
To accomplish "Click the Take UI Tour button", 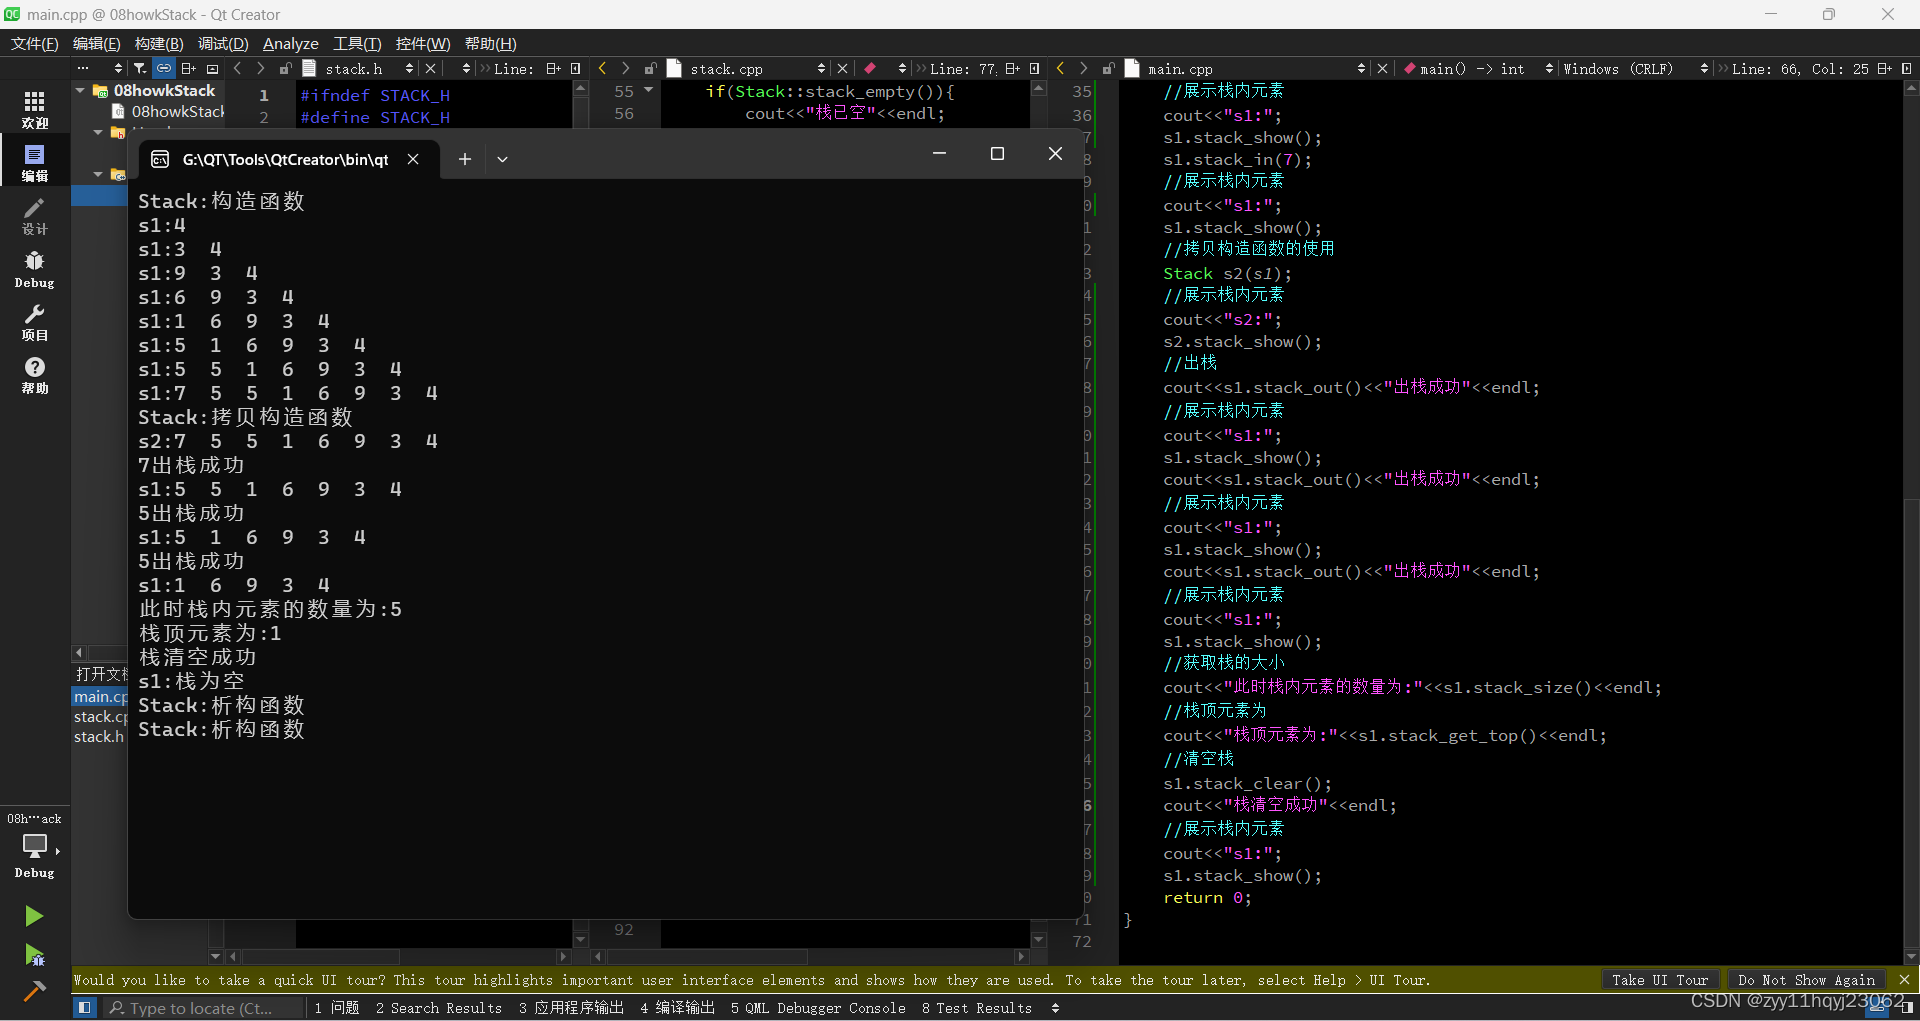I will [x=1660, y=980].
